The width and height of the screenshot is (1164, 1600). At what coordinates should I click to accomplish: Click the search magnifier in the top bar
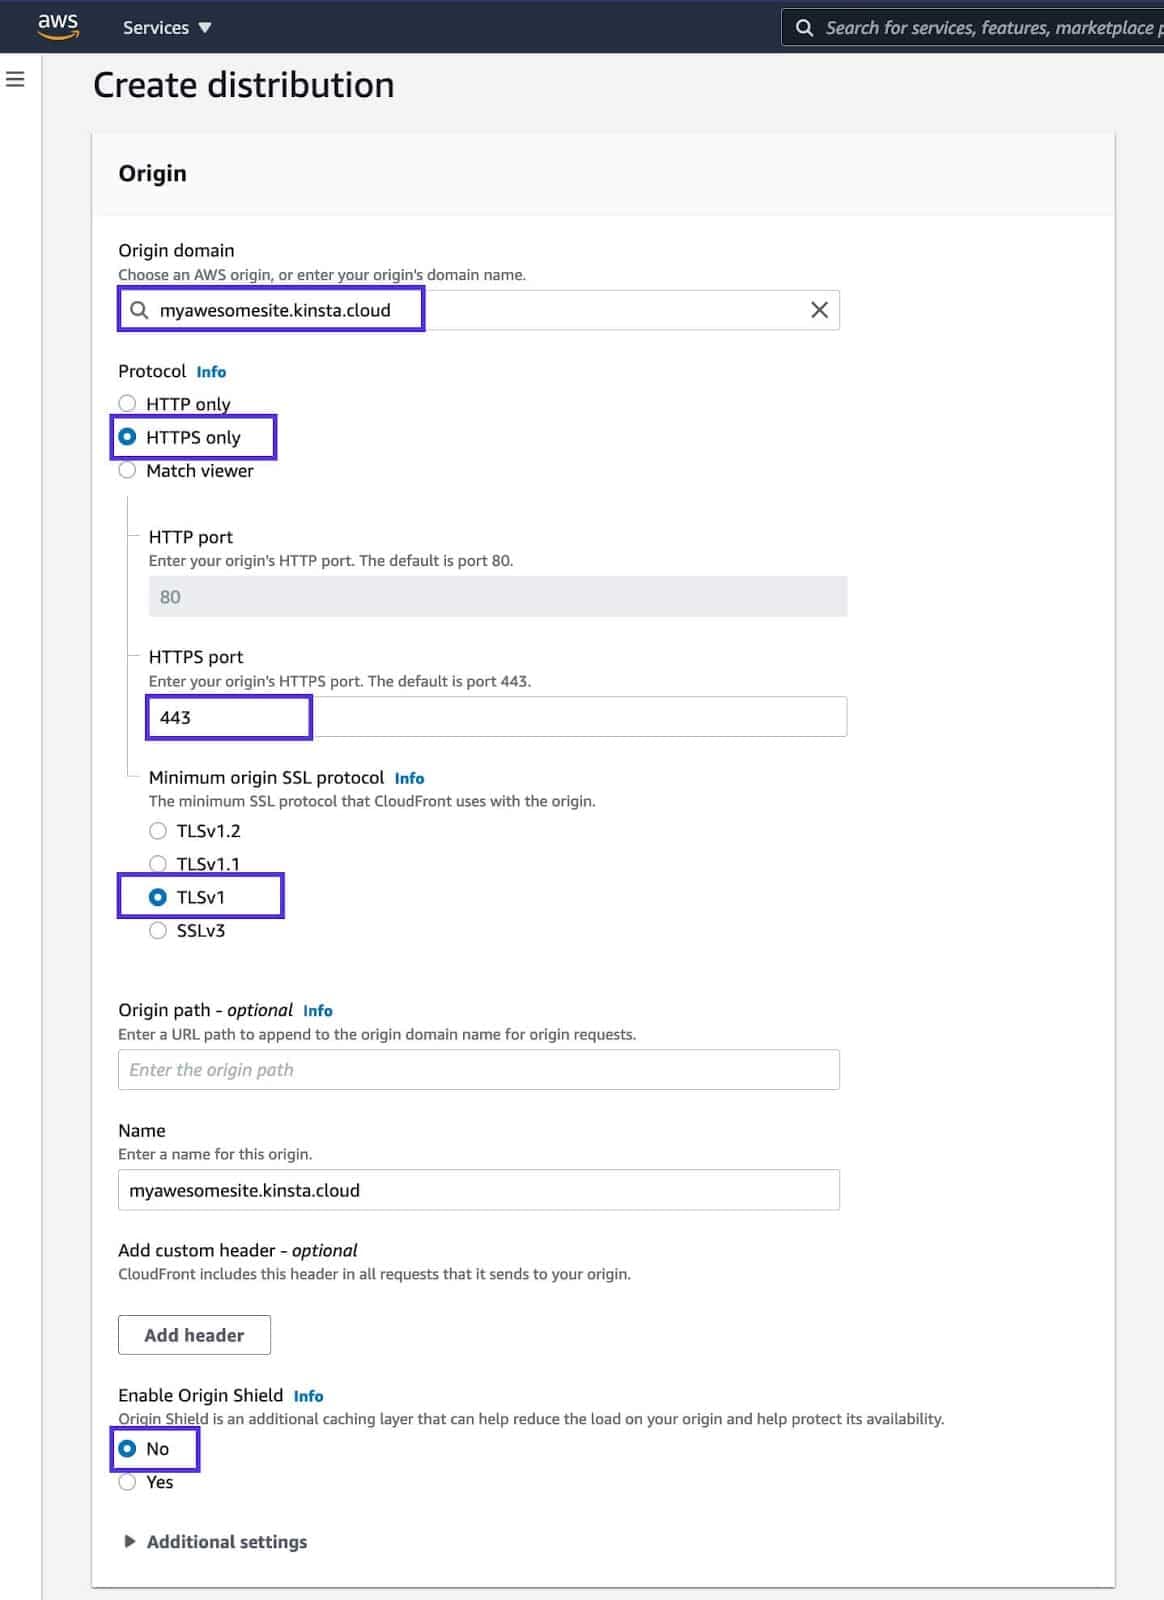click(x=805, y=27)
